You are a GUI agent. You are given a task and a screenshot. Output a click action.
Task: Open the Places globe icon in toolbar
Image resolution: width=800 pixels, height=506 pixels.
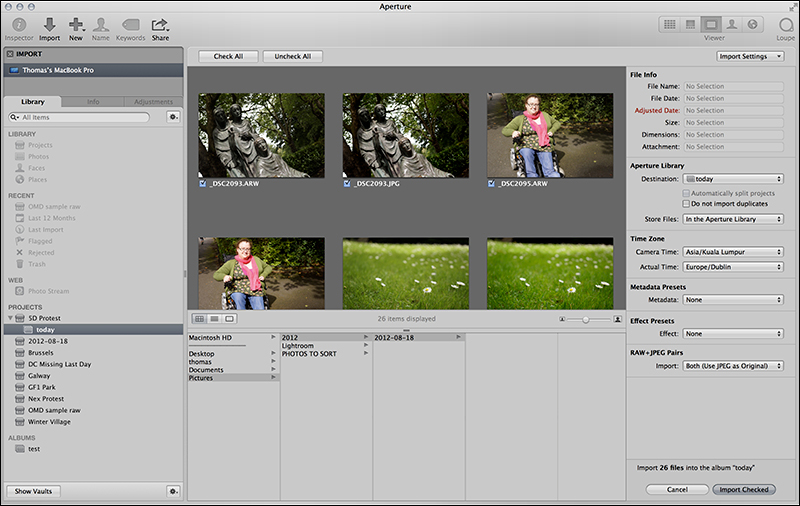click(753, 24)
